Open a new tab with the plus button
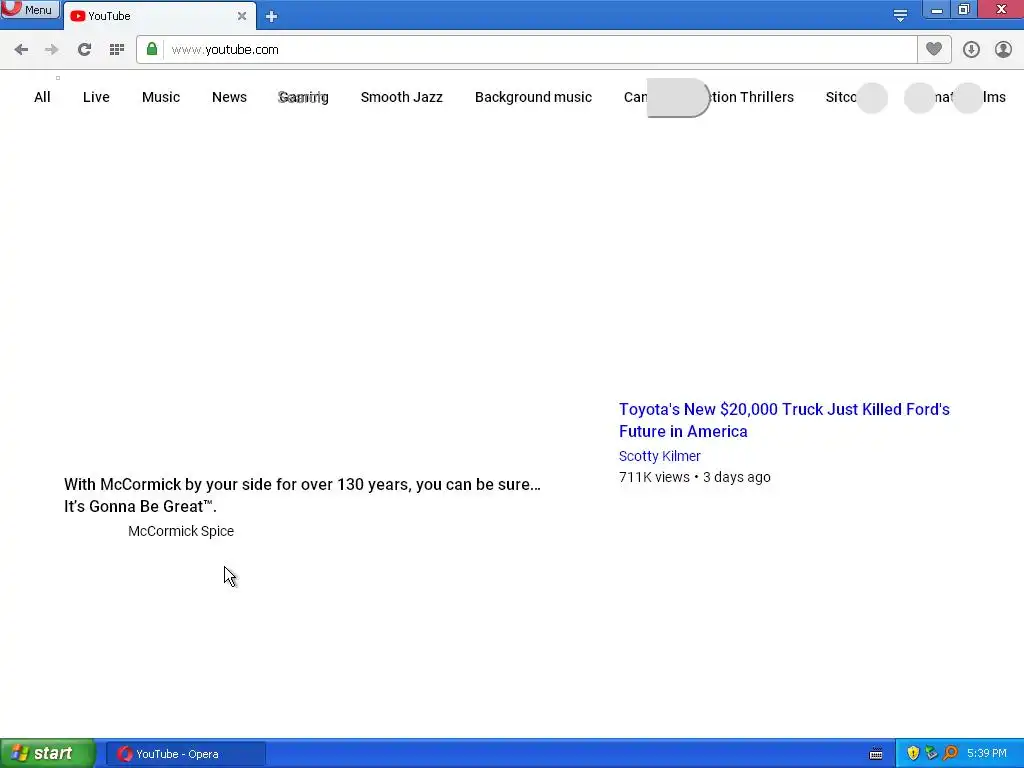1024x768 pixels. [272, 17]
